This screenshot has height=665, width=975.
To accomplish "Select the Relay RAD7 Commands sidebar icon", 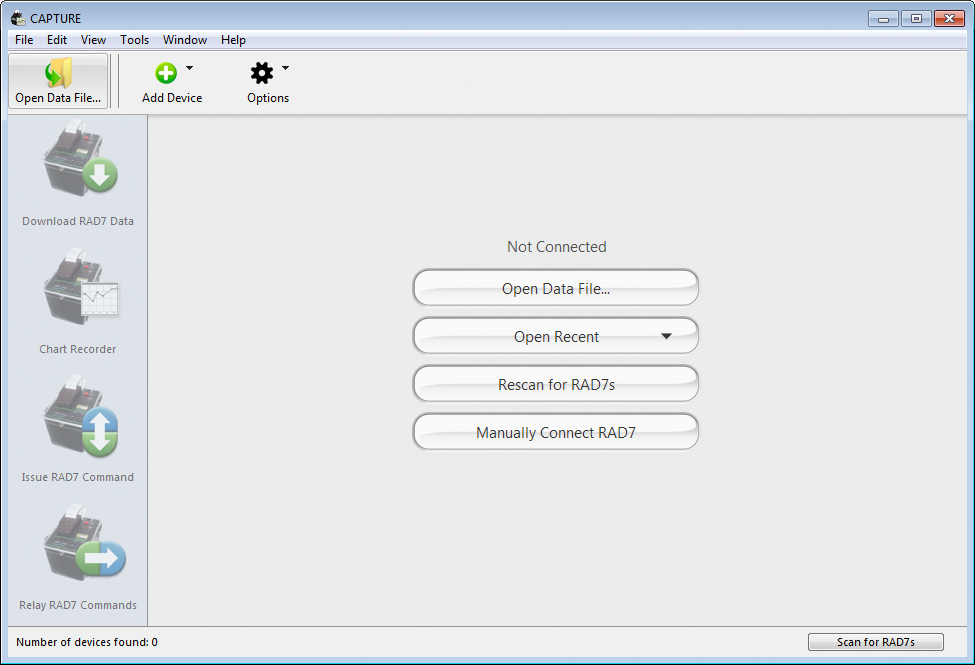I will pos(84,542).
